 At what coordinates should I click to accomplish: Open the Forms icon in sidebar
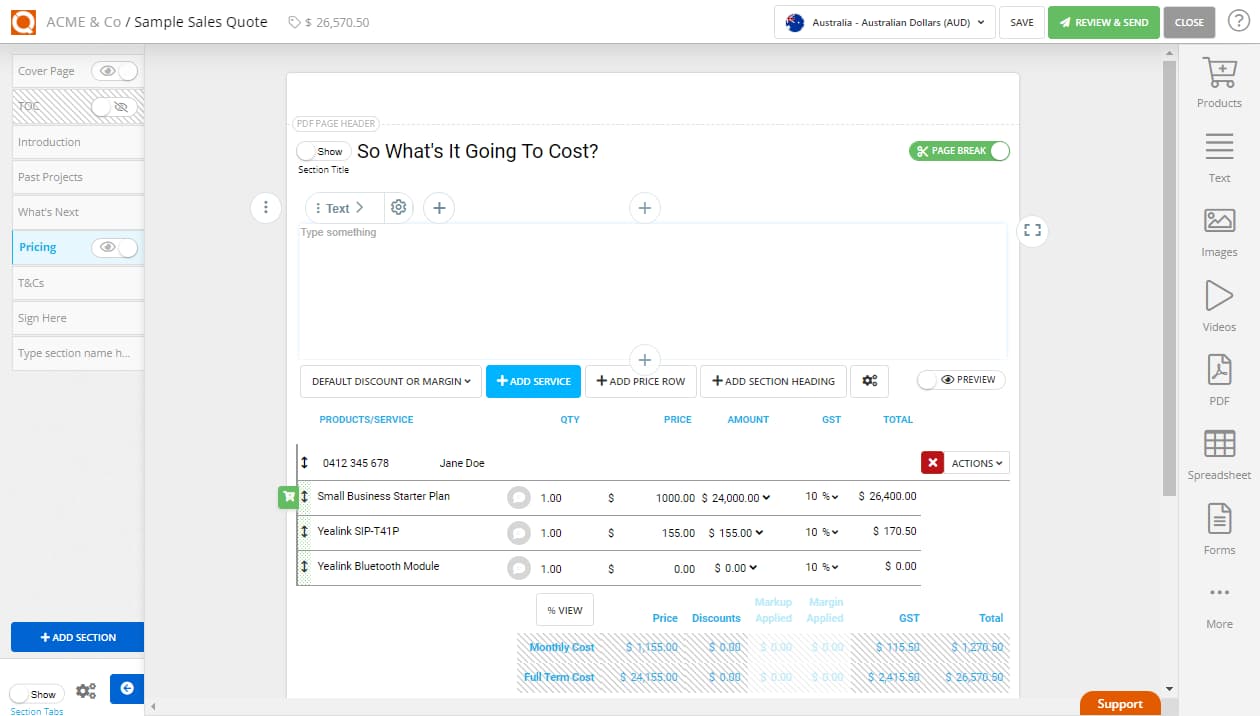pyautogui.click(x=1219, y=520)
